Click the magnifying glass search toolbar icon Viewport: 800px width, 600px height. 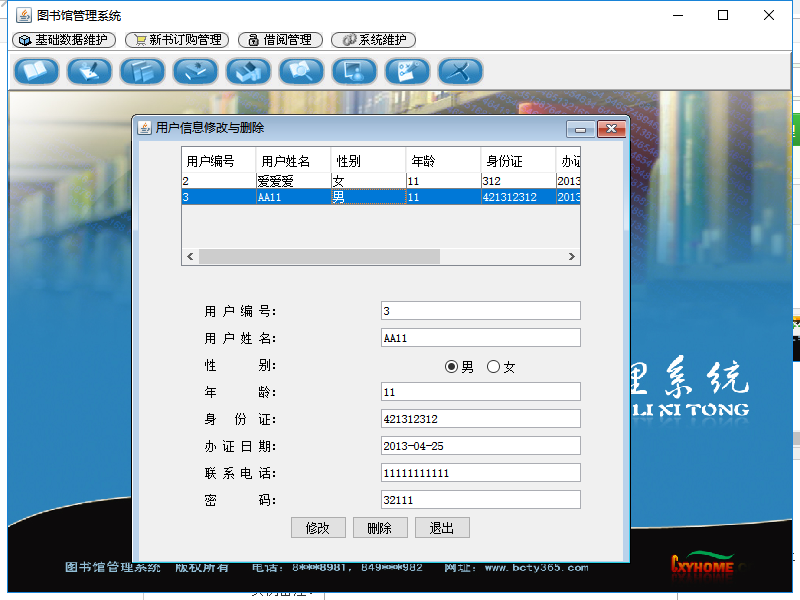[301, 71]
